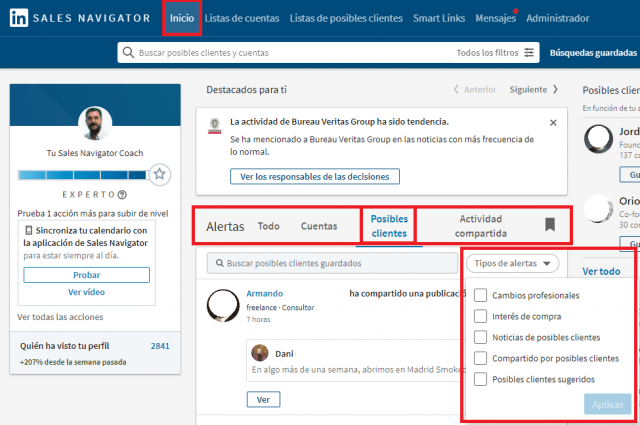Screen dimensions: 640x425
Task: Click Quién ha visto tu perfil
Action: pos(64,346)
